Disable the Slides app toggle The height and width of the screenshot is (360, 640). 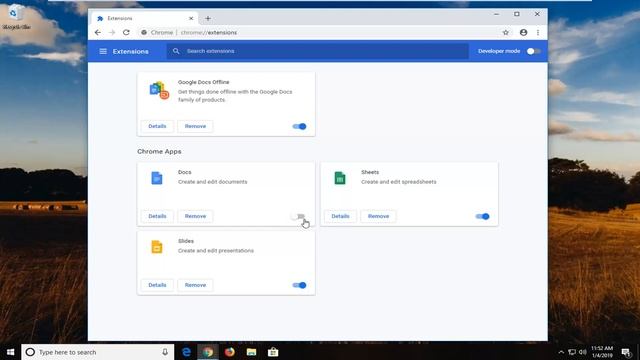299,285
